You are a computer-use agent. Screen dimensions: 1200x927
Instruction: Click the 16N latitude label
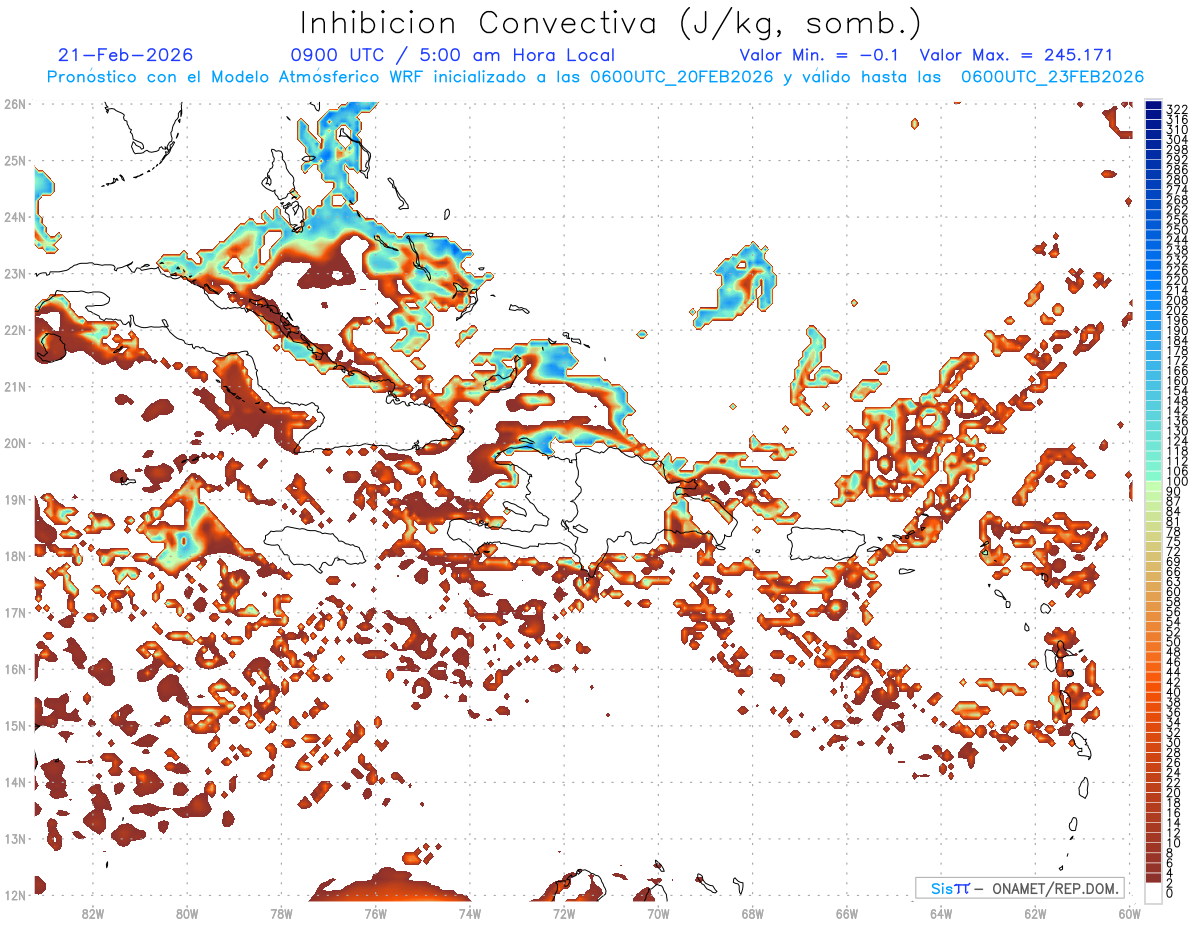point(14,669)
